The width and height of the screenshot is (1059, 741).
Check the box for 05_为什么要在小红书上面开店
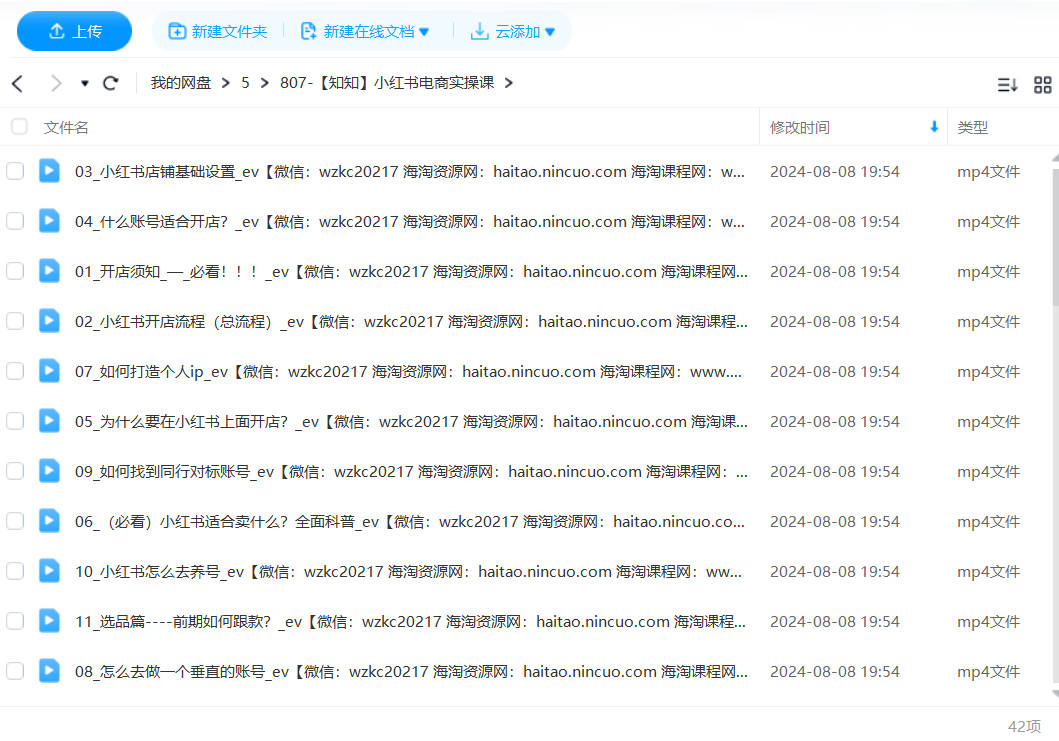click(15, 421)
